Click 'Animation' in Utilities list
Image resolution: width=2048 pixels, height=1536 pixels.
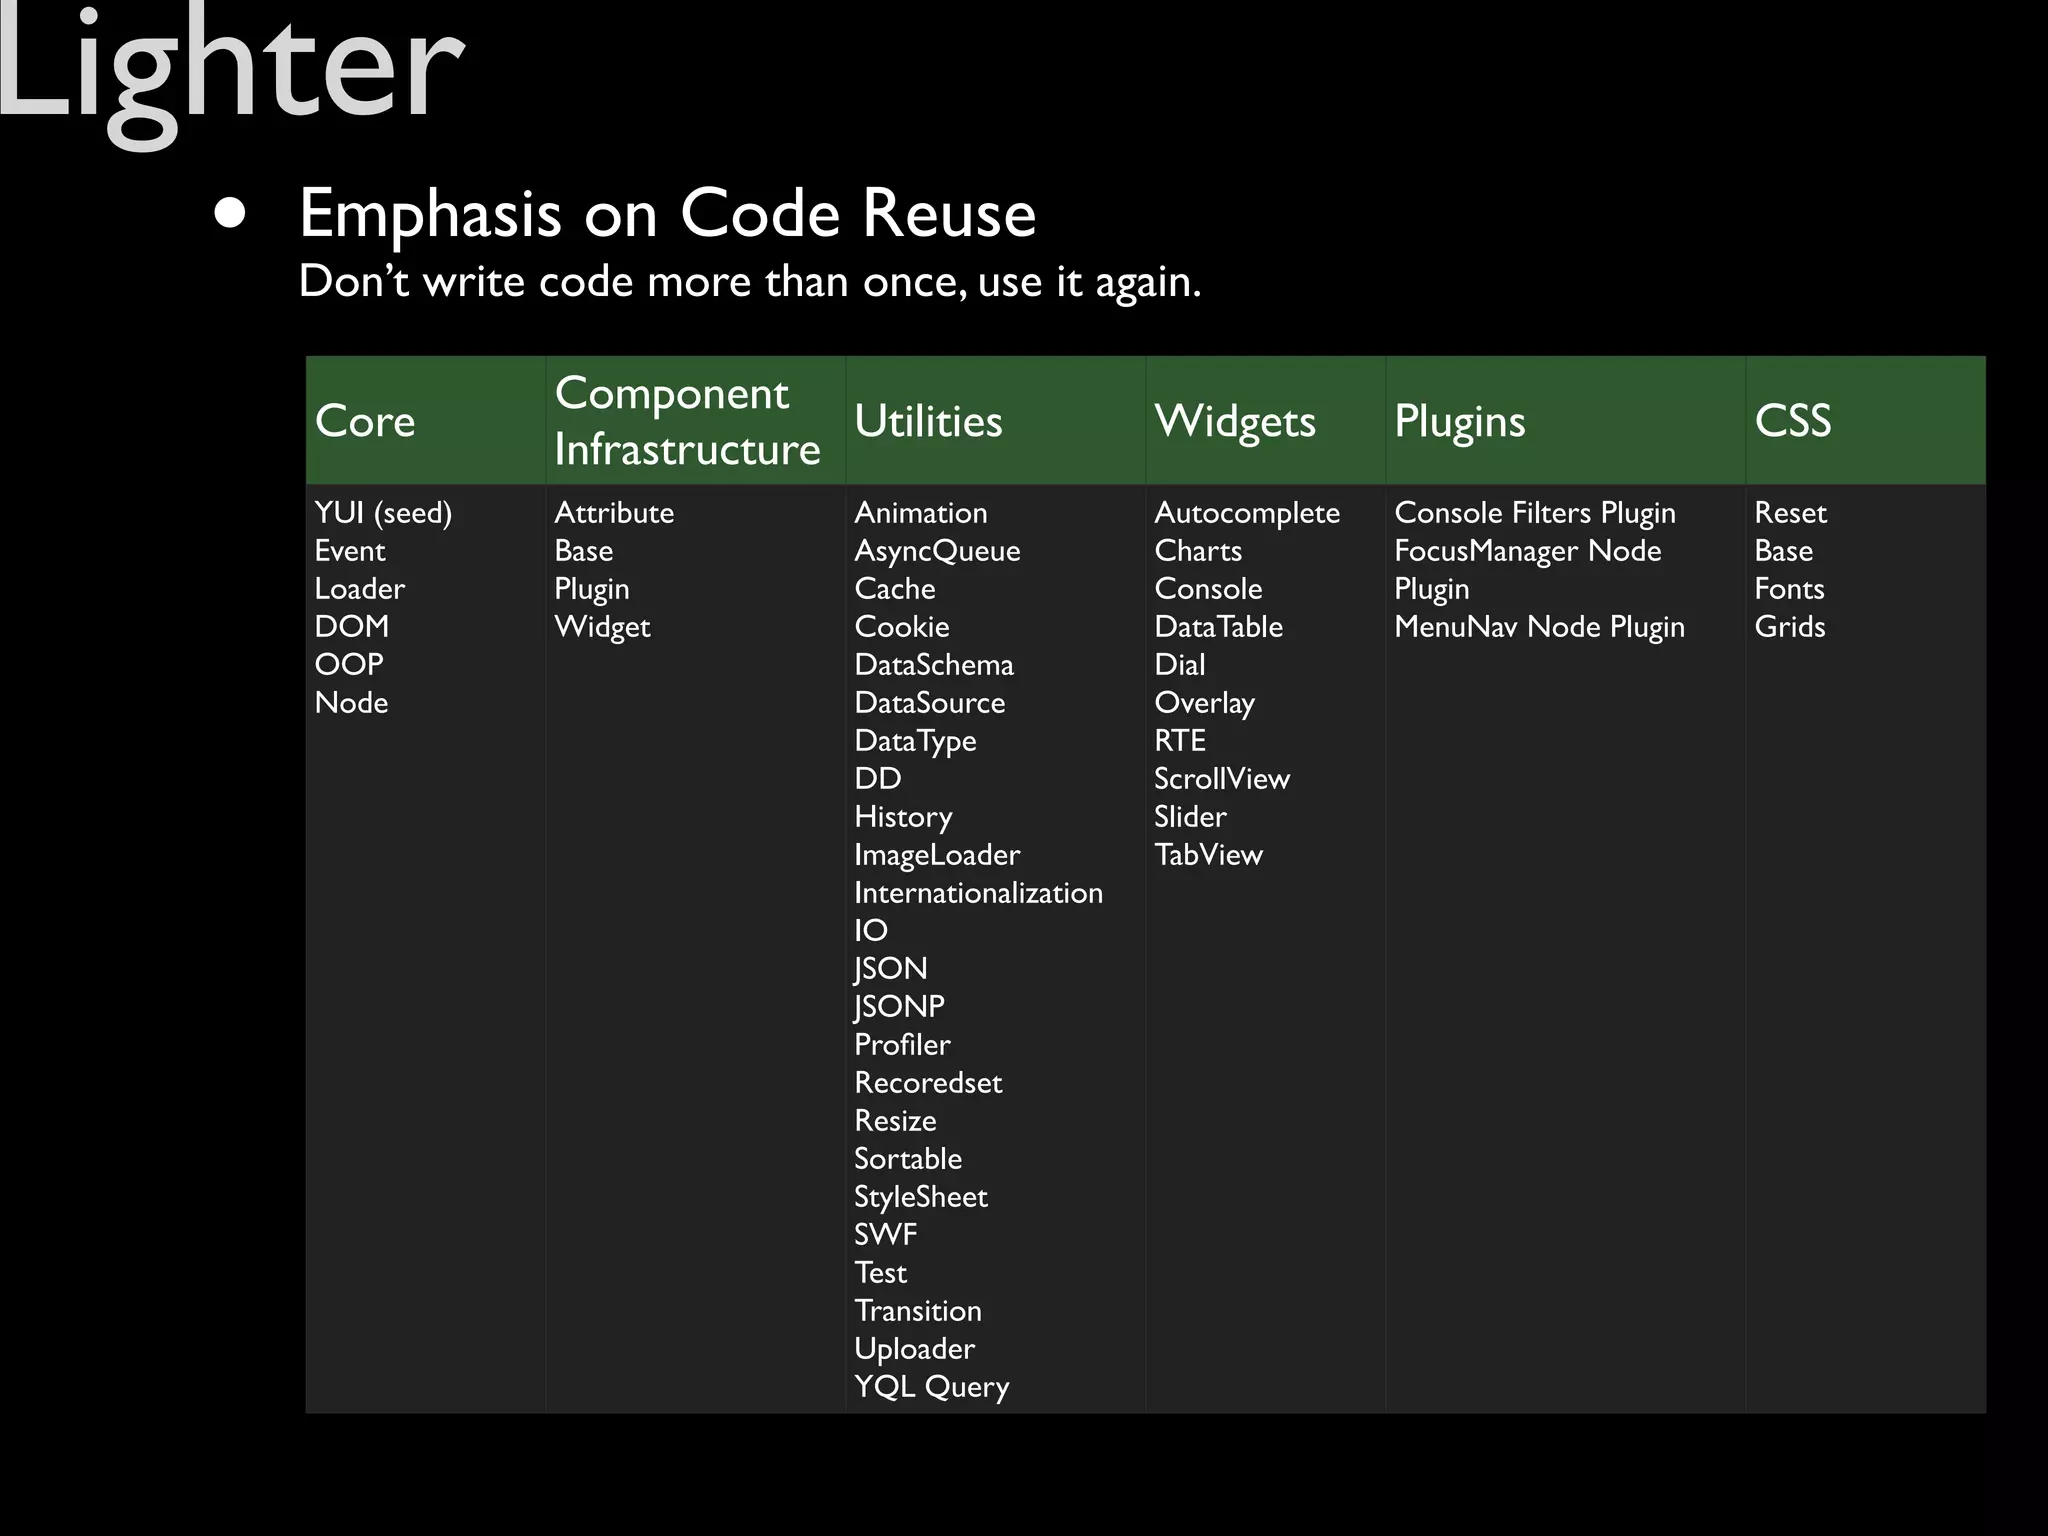point(921,513)
